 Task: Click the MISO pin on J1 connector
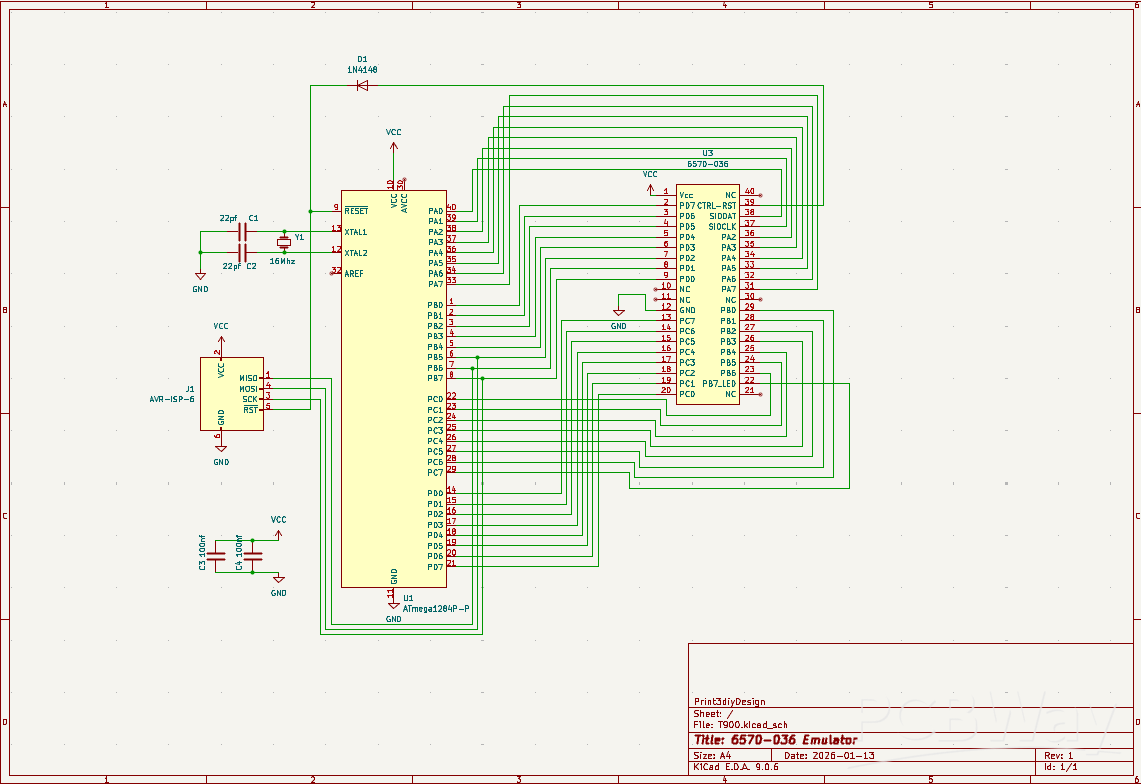(x=248, y=377)
